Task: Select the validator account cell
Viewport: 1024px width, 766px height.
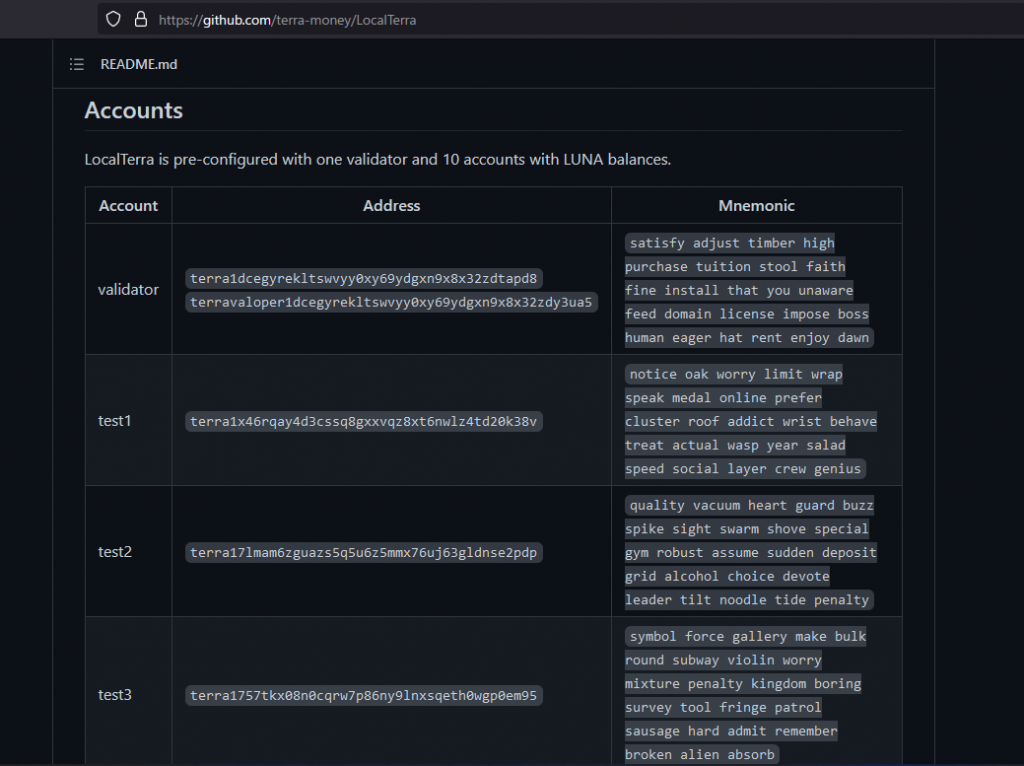Action: coord(128,289)
